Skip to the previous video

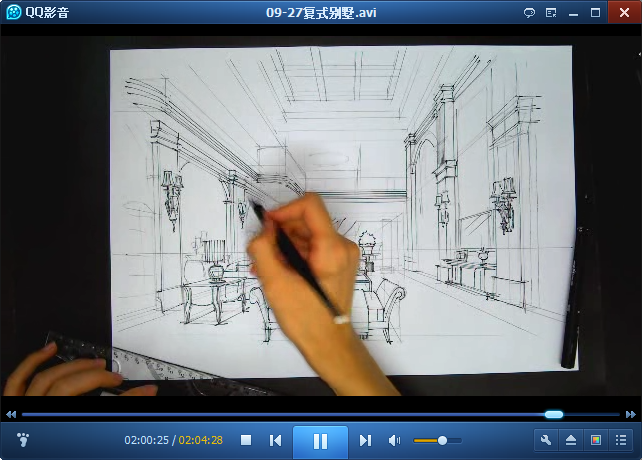(x=275, y=440)
